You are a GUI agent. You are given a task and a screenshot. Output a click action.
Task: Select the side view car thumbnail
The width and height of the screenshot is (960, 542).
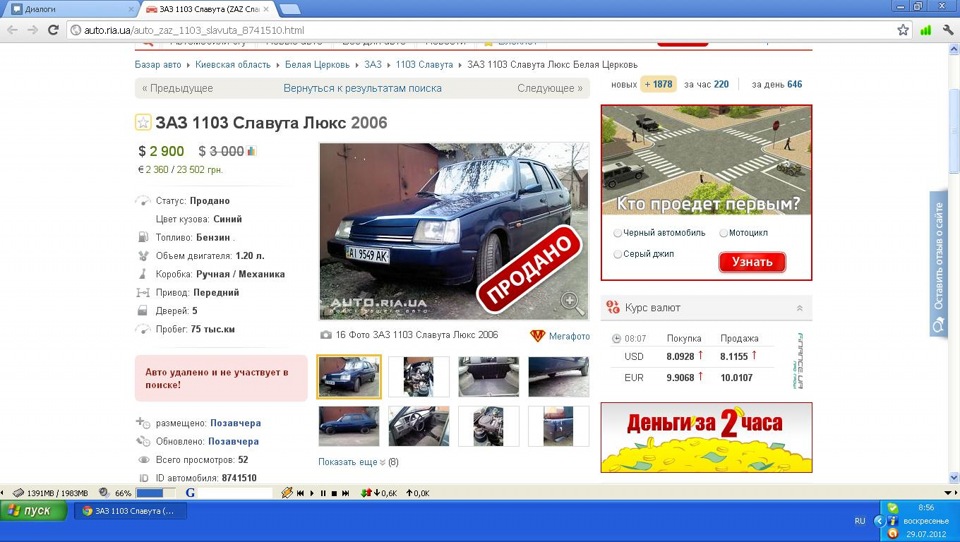click(349, 426)
